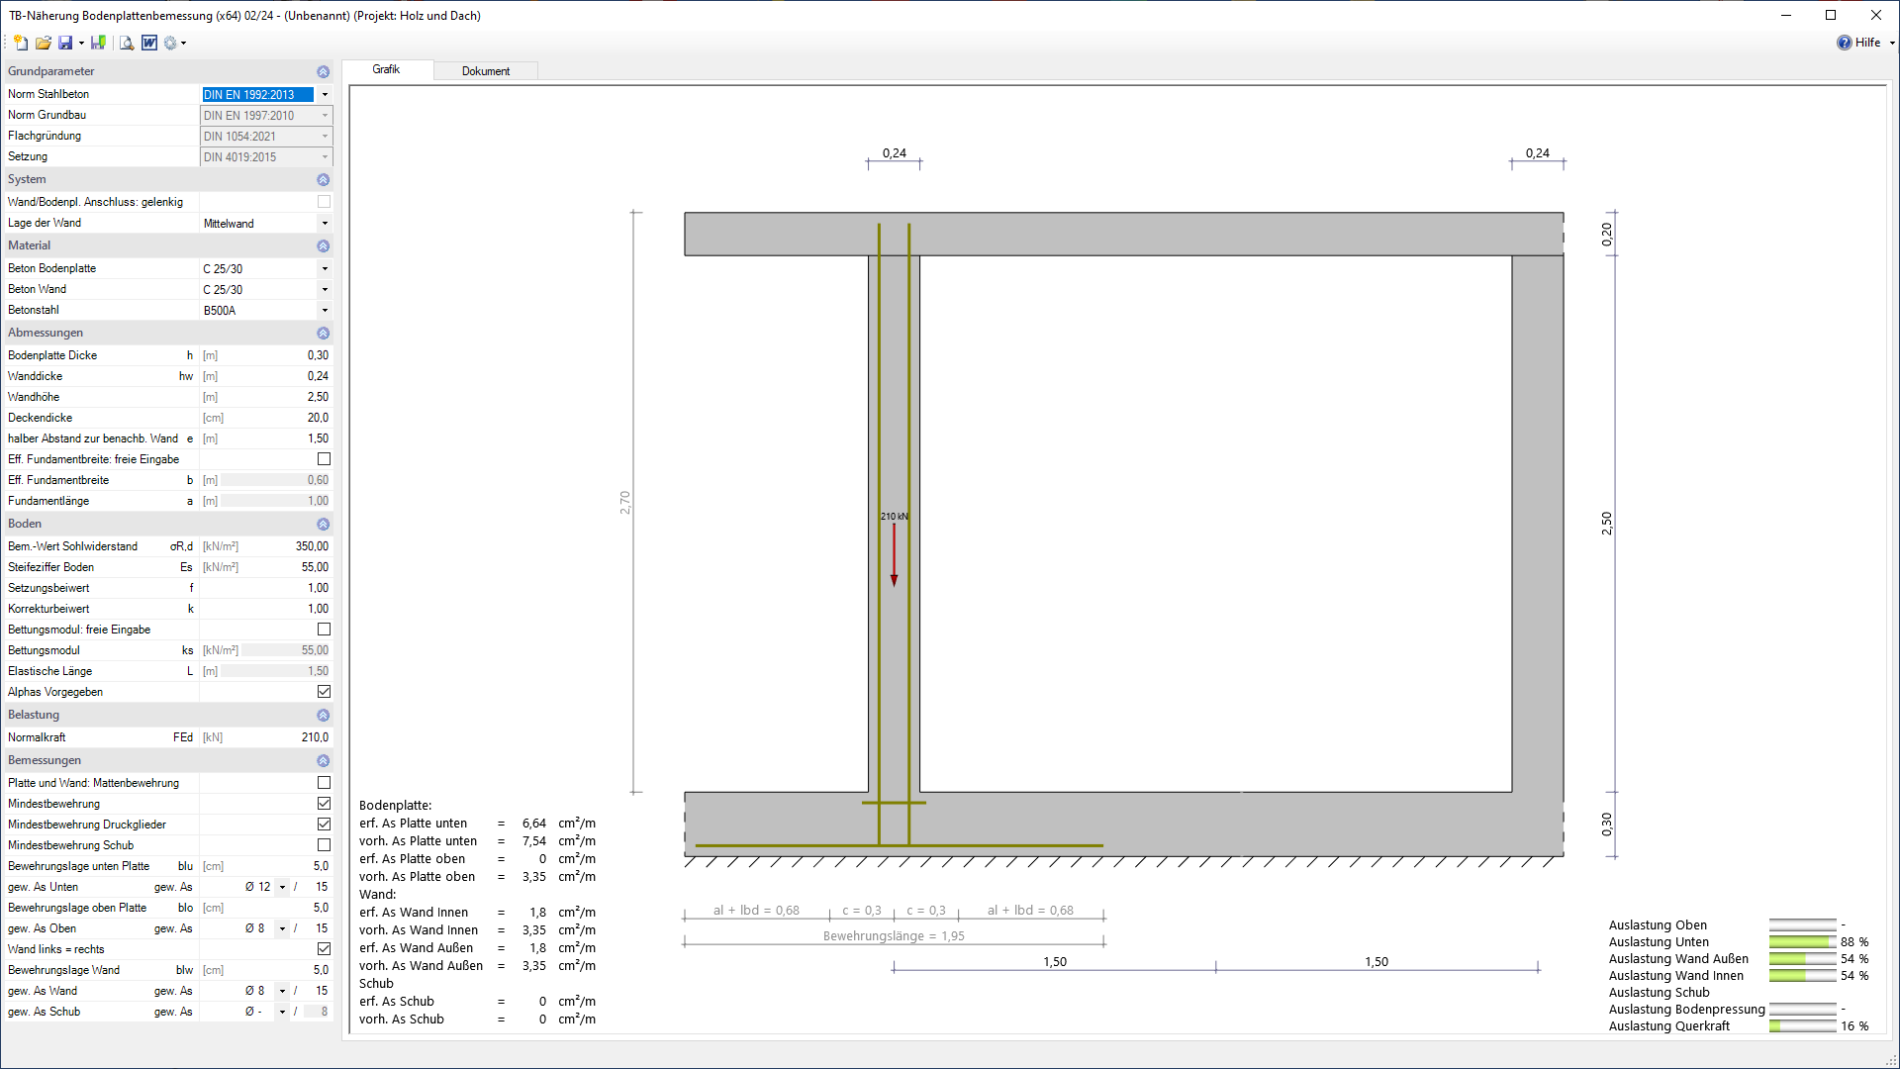The width and height of the screenshot is (1900, 1069).
Task: Open print preview magnifier icon
Action: (126, 43)
